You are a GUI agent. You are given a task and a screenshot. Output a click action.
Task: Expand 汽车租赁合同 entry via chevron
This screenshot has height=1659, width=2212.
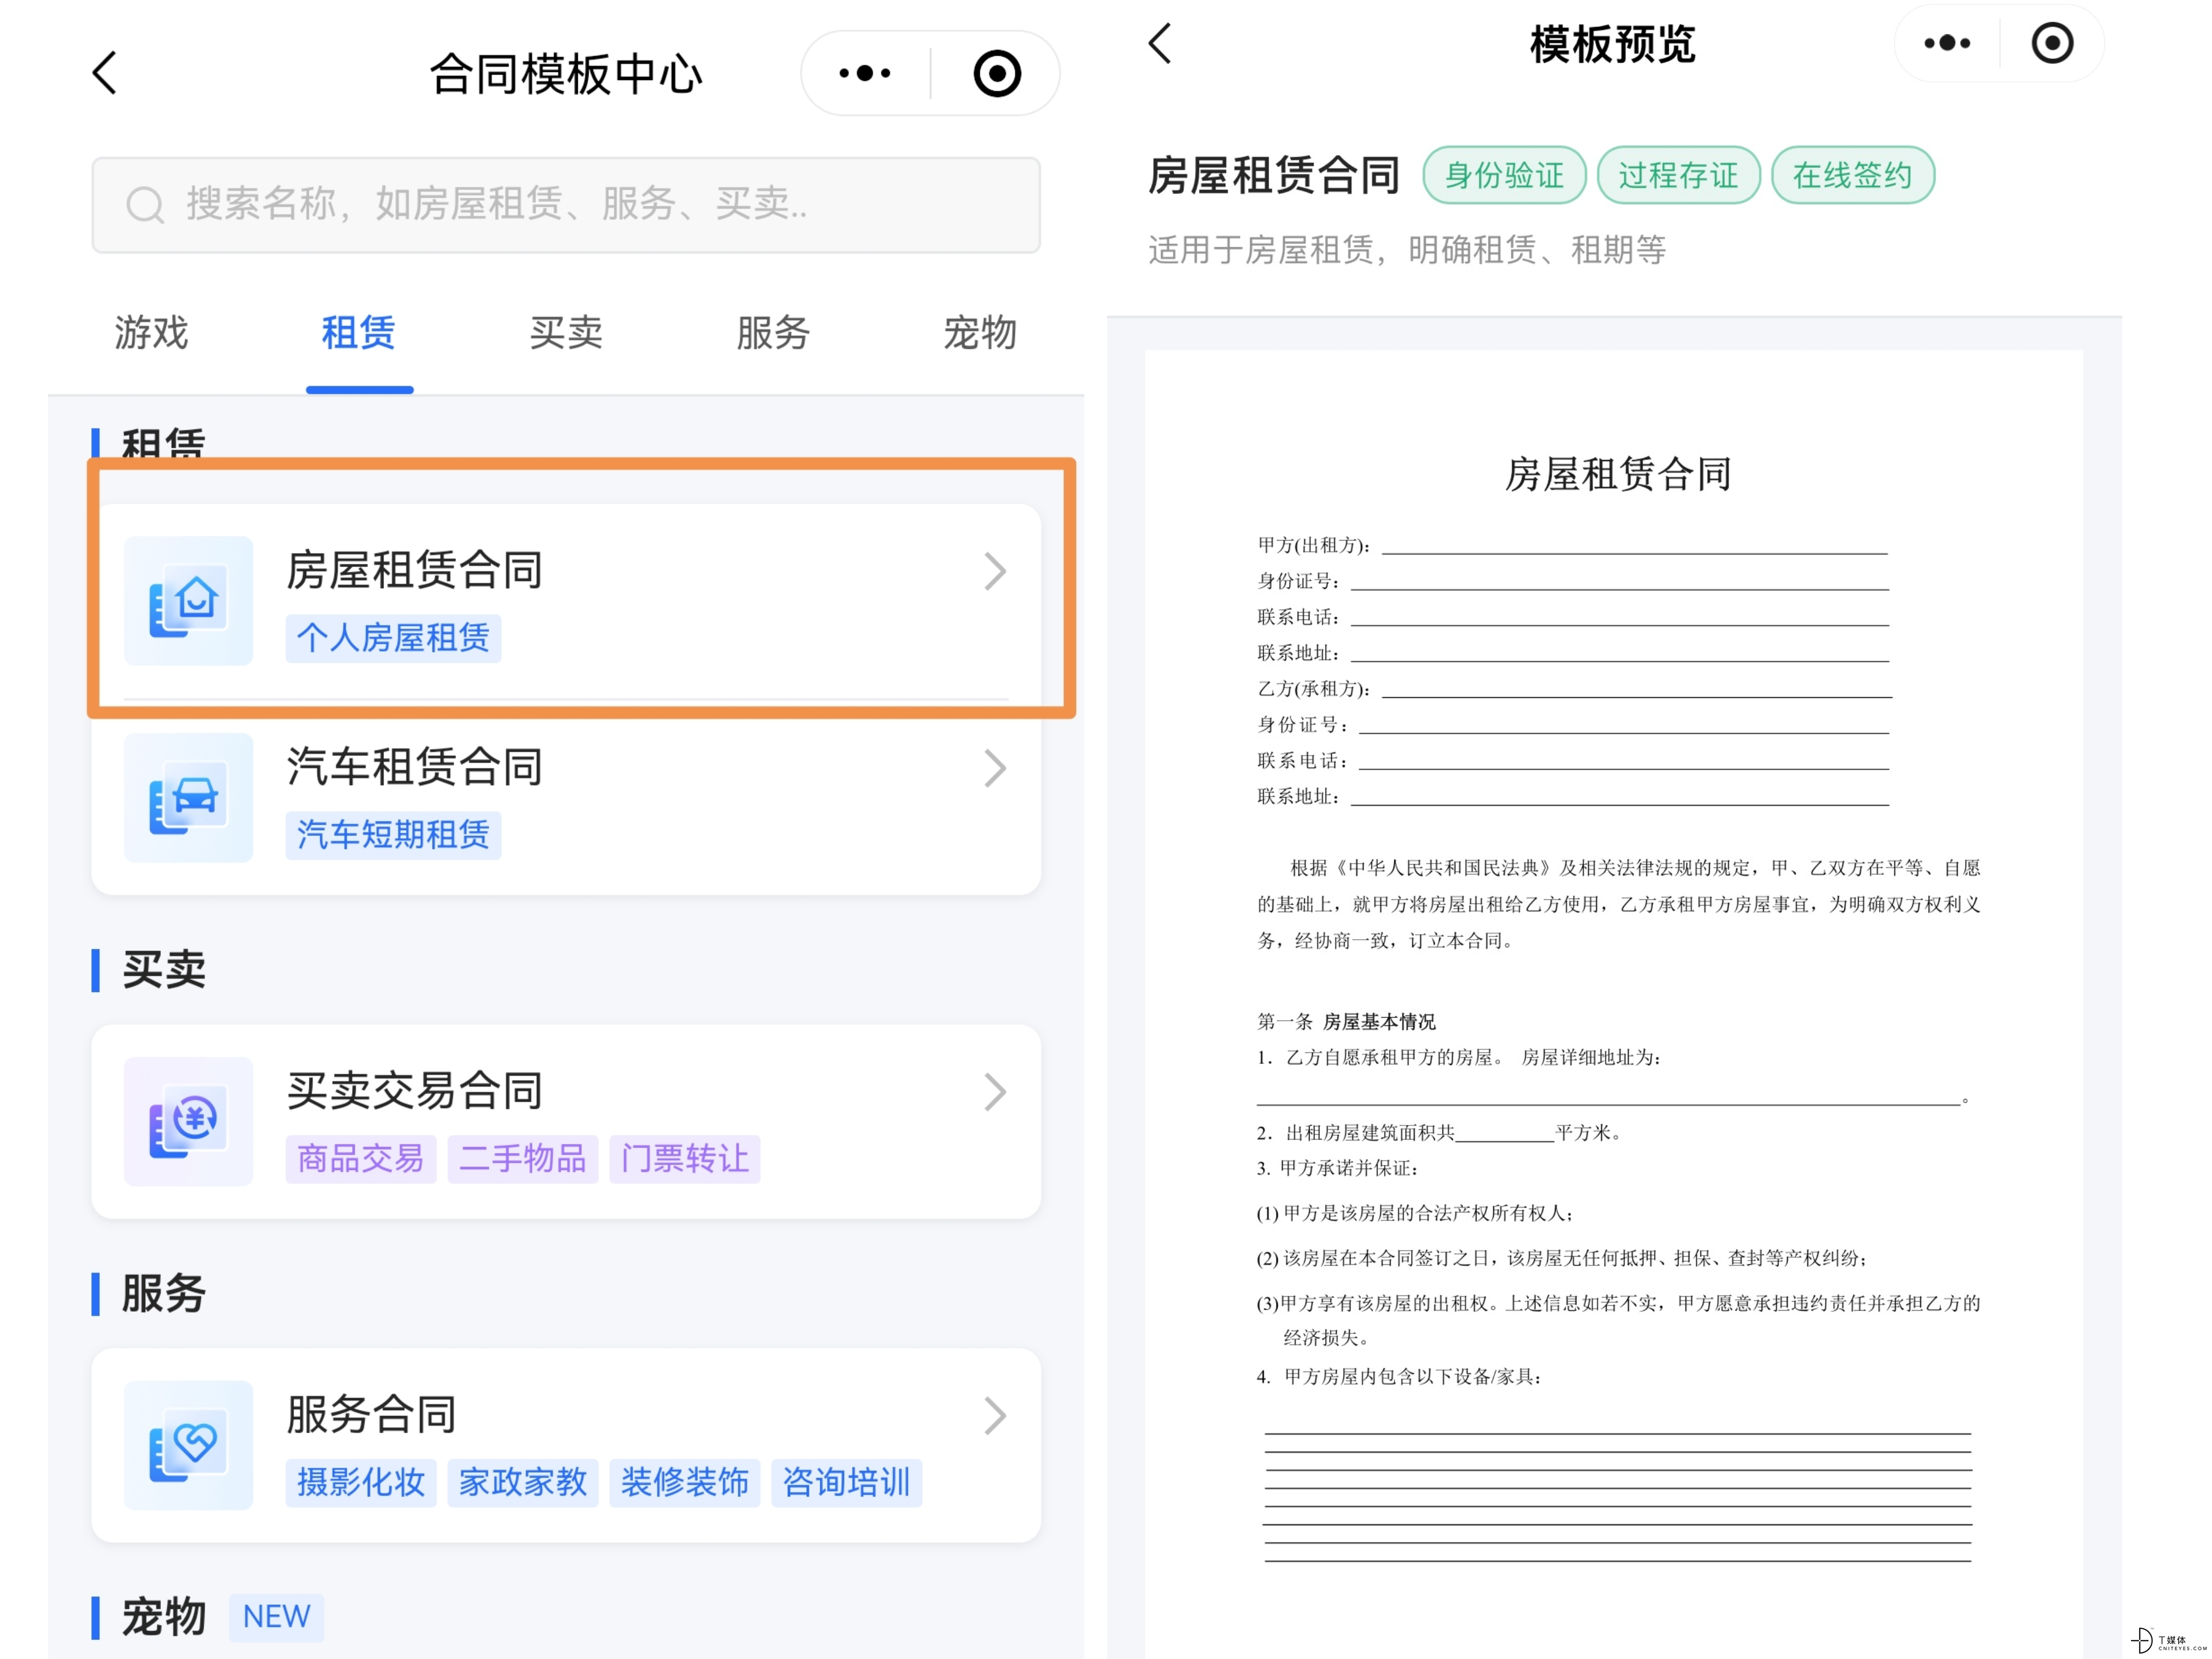point(995,768)
